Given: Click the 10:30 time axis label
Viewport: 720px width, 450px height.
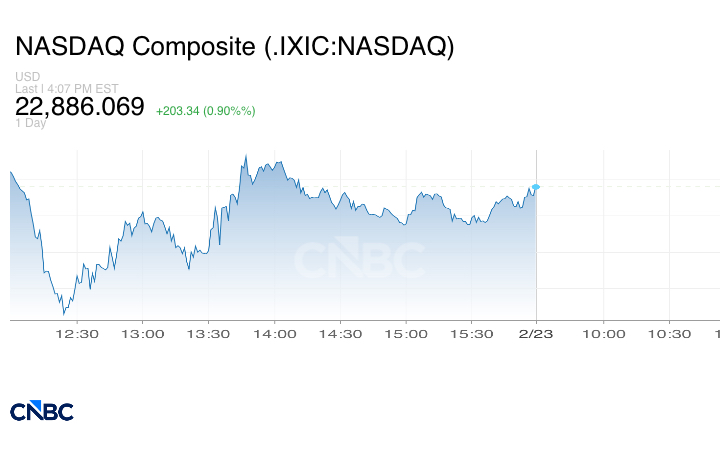Looking at the screenshot, I should click(670, 334).
